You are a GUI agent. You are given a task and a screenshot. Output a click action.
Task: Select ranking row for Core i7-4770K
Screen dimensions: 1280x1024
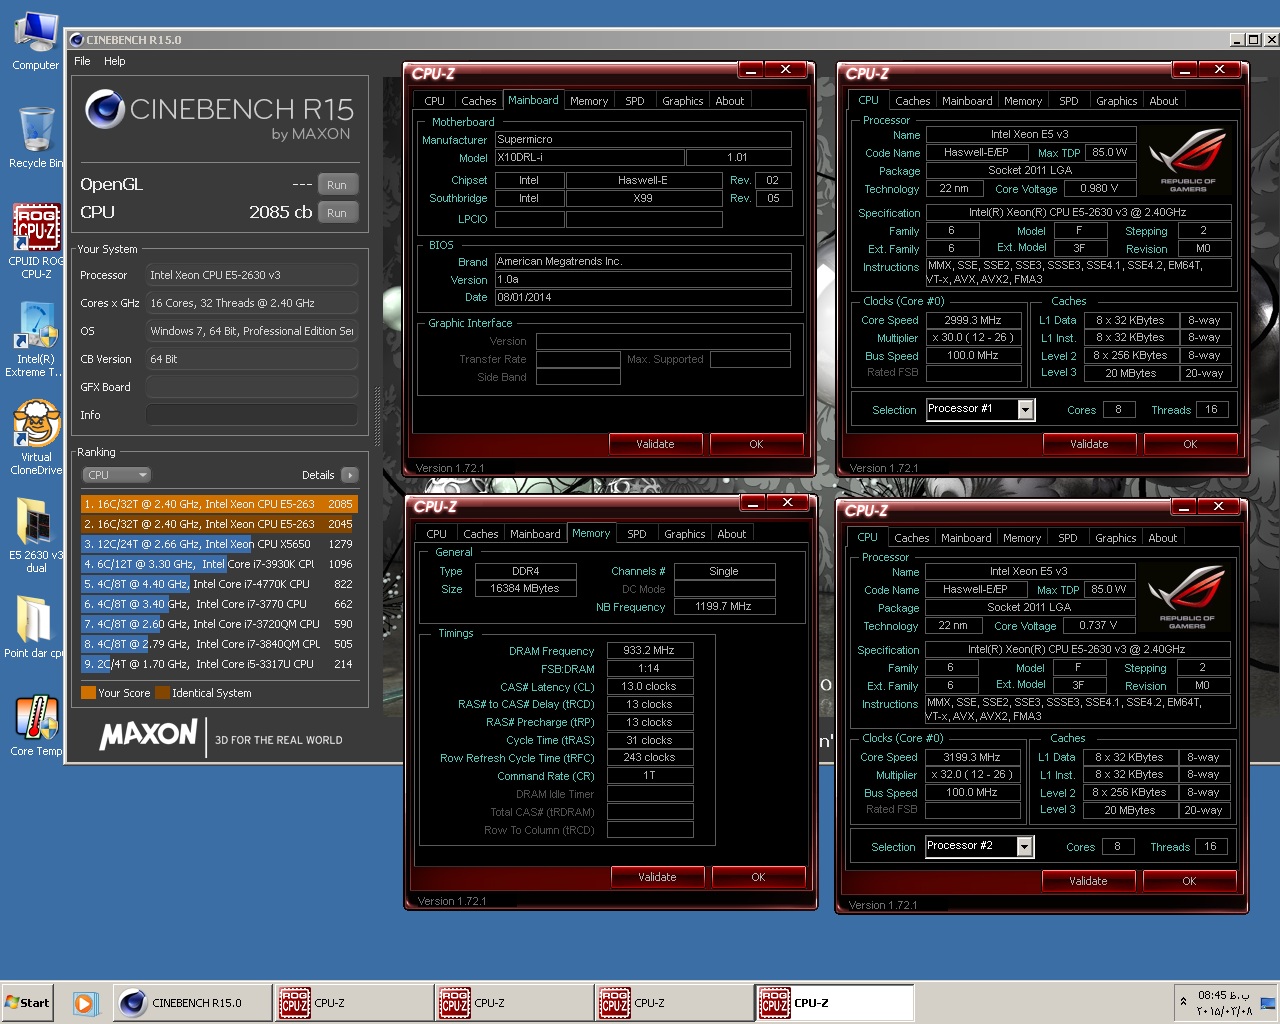pos(219,584)
